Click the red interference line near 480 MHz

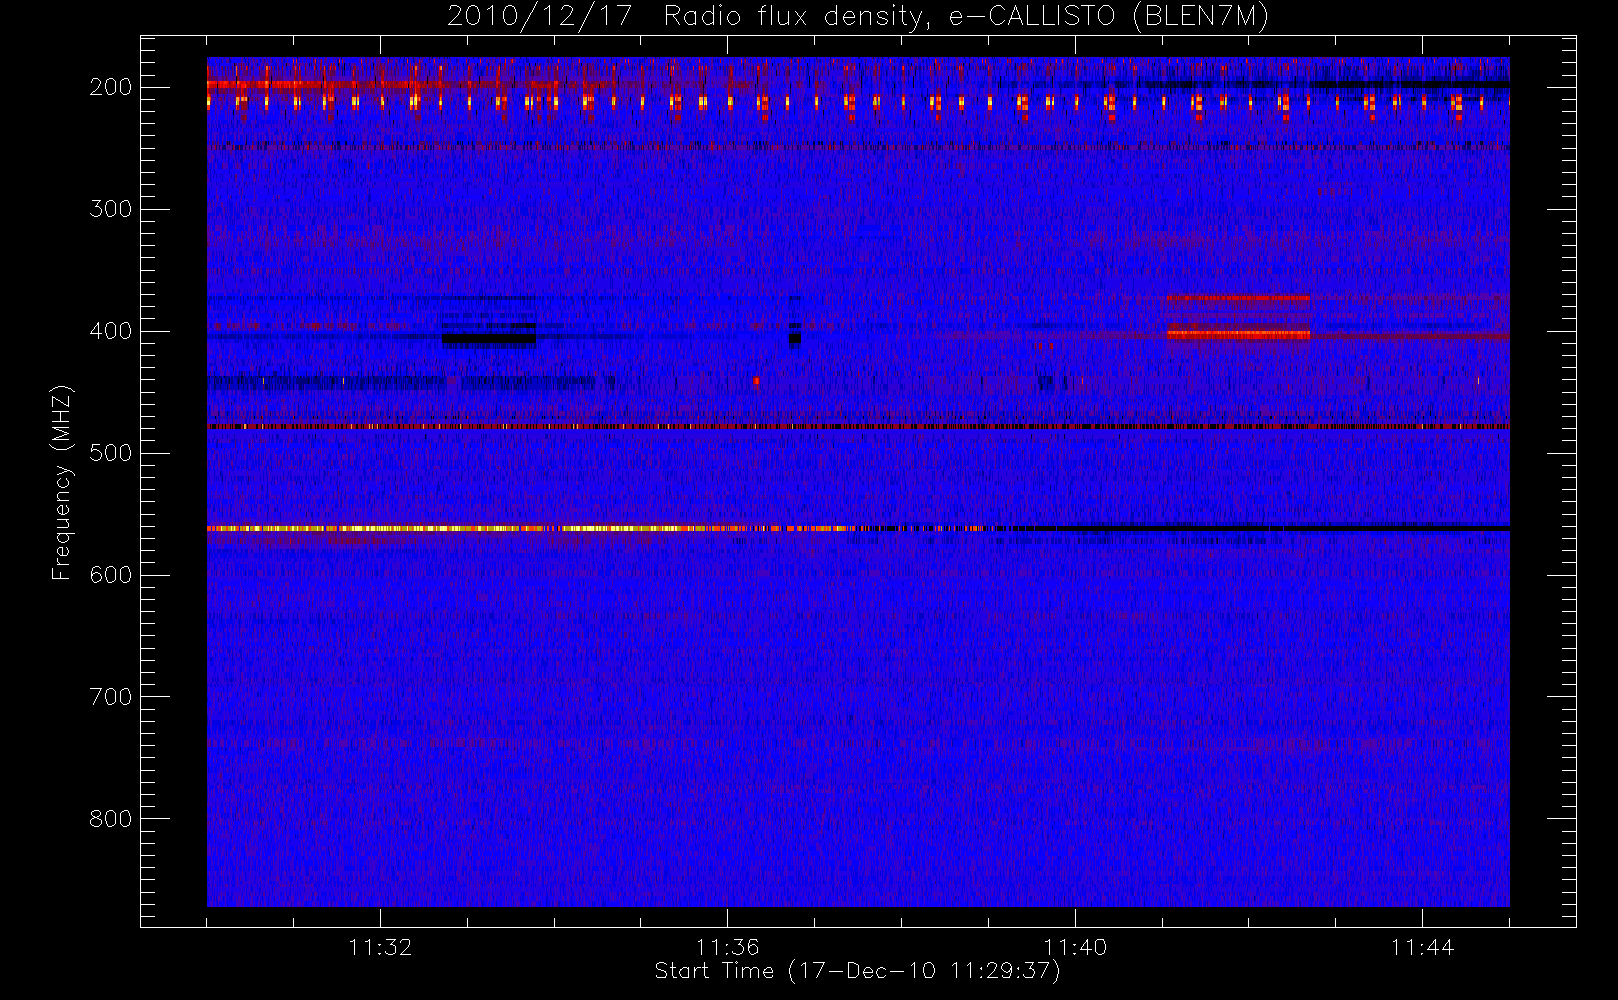point(858,427)
